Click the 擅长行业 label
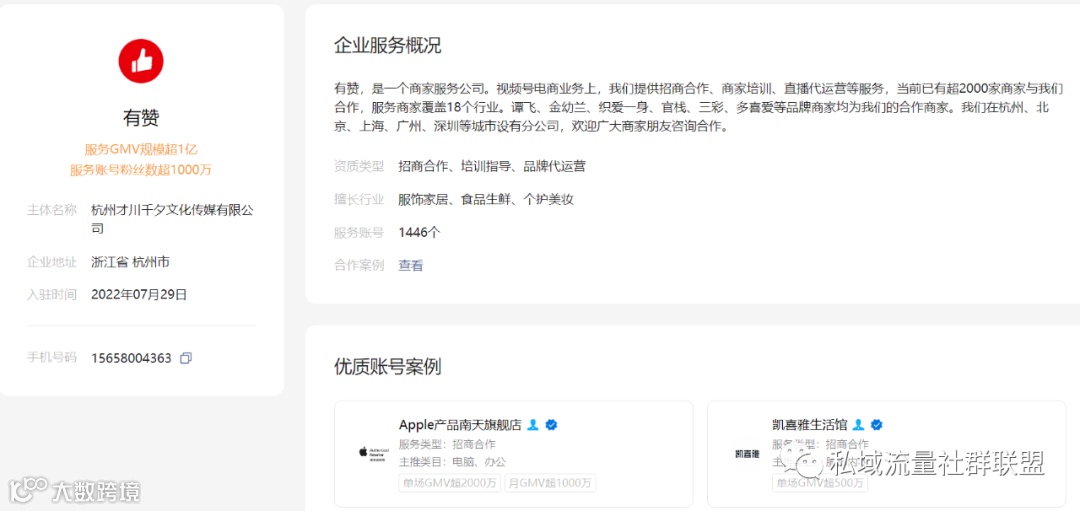1080x511 pixels. click(x=359, y=200)
